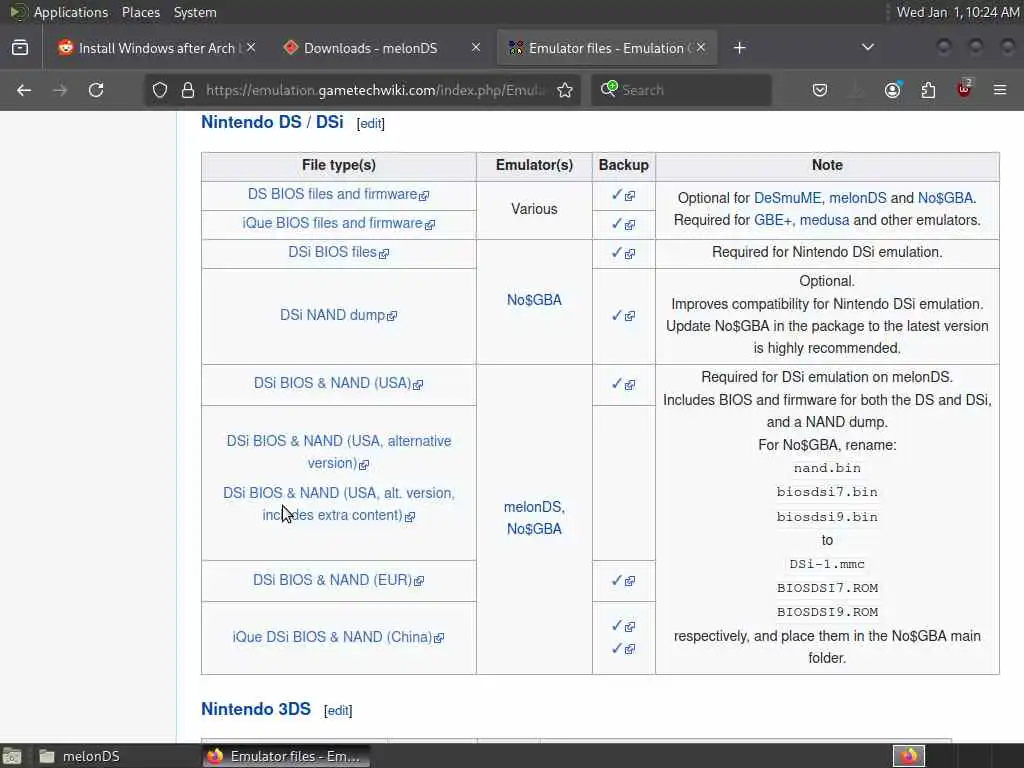The image size is (1024, 768).
Task: Open DSi BIOS & NAND alt. version extra content link
Action: [338, 504]
